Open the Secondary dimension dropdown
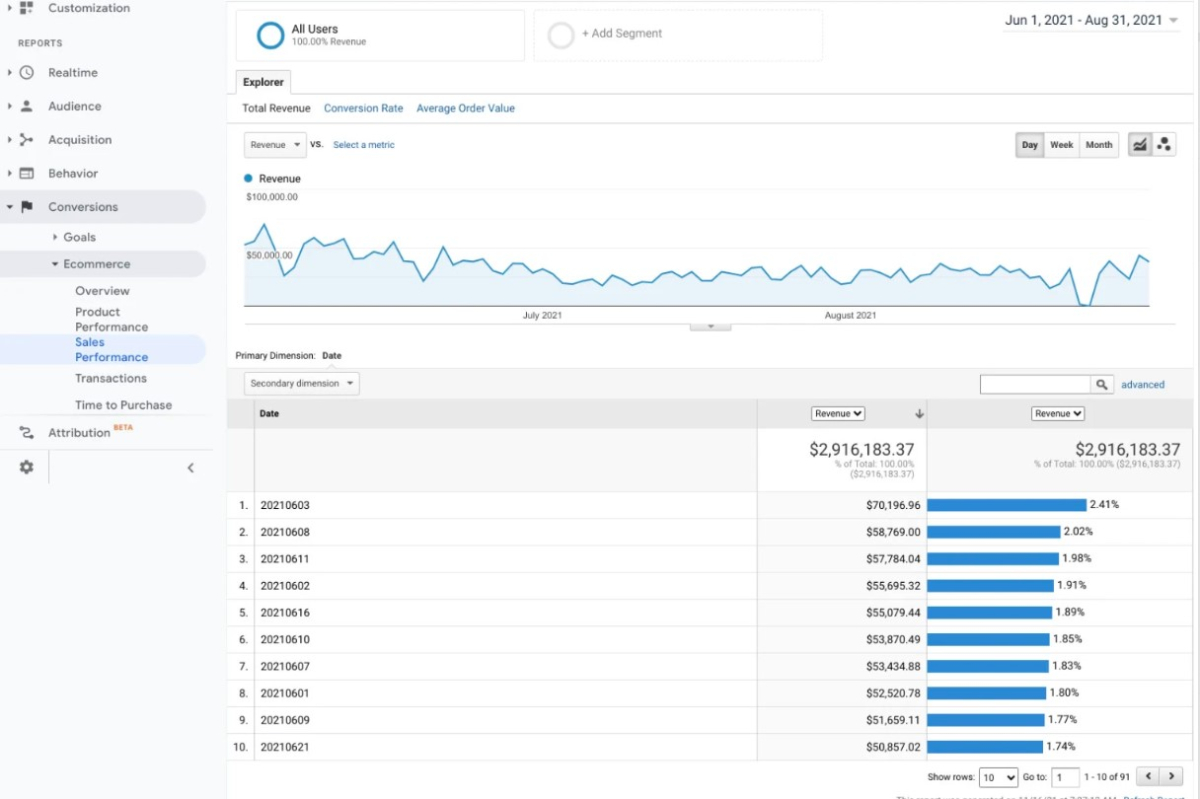Screen dimensions: 1200x799 301,384
